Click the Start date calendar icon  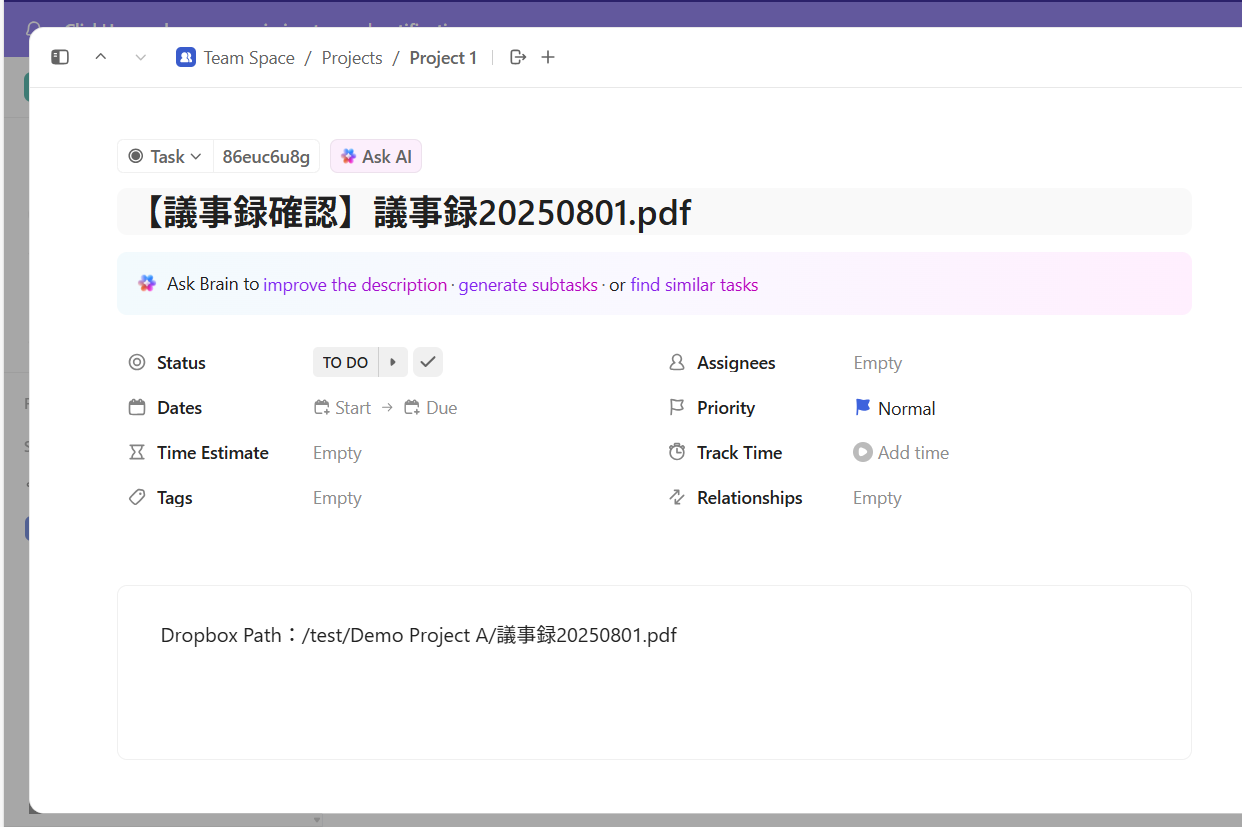322,408
